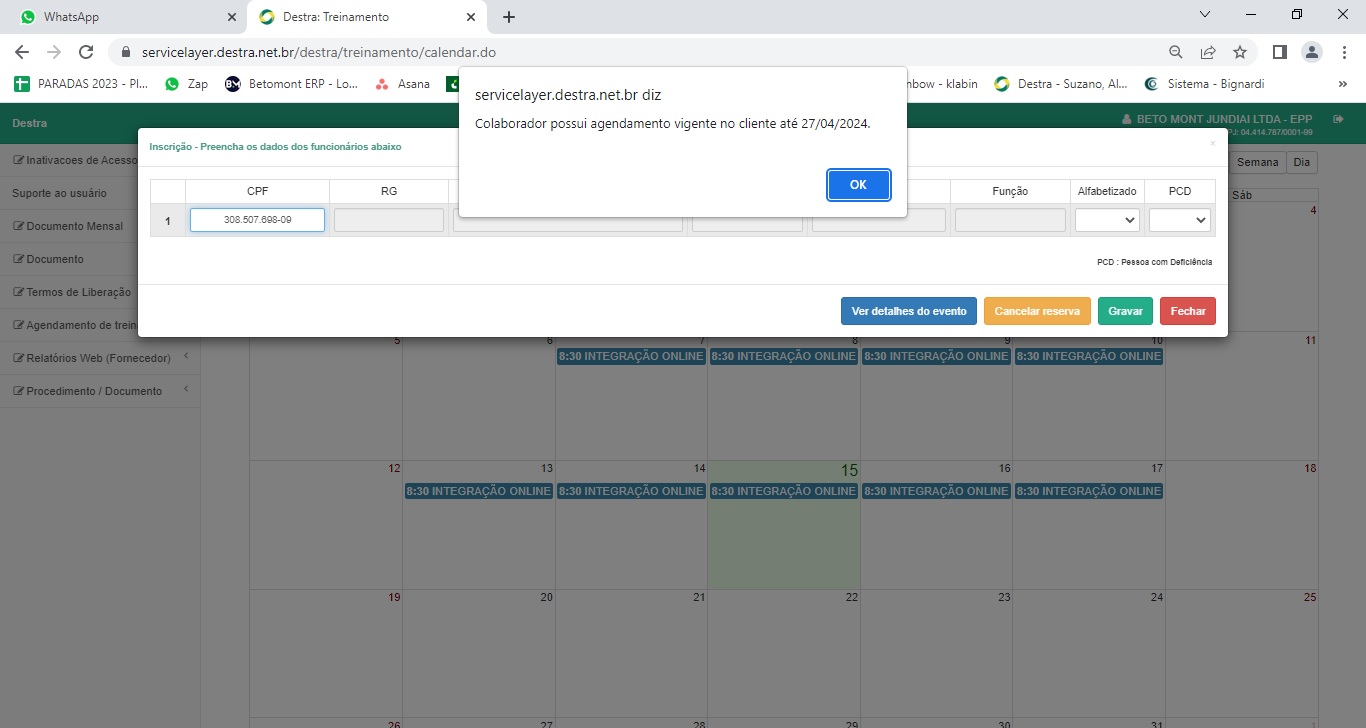
Task: Click the share page icon
Action: (x=1208, y=52)
